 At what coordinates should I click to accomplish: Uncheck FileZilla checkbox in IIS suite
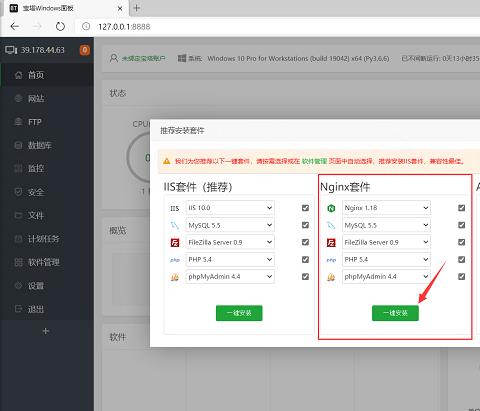(305, 242)
